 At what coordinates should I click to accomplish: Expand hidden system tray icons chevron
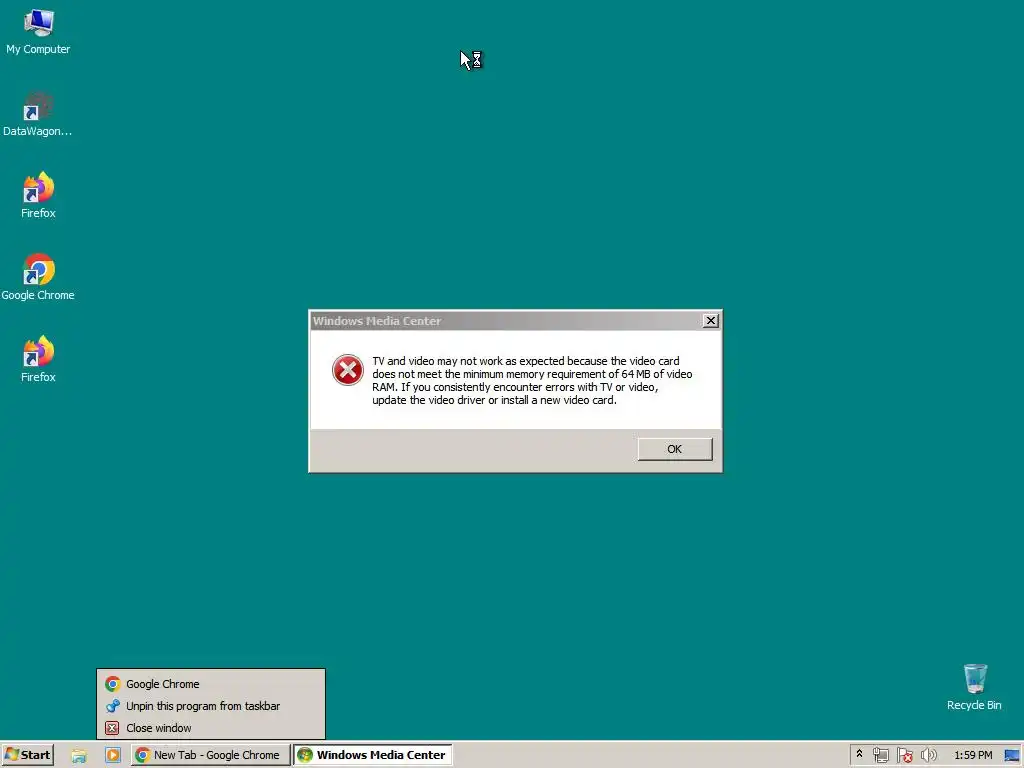[x=859, y=754]
